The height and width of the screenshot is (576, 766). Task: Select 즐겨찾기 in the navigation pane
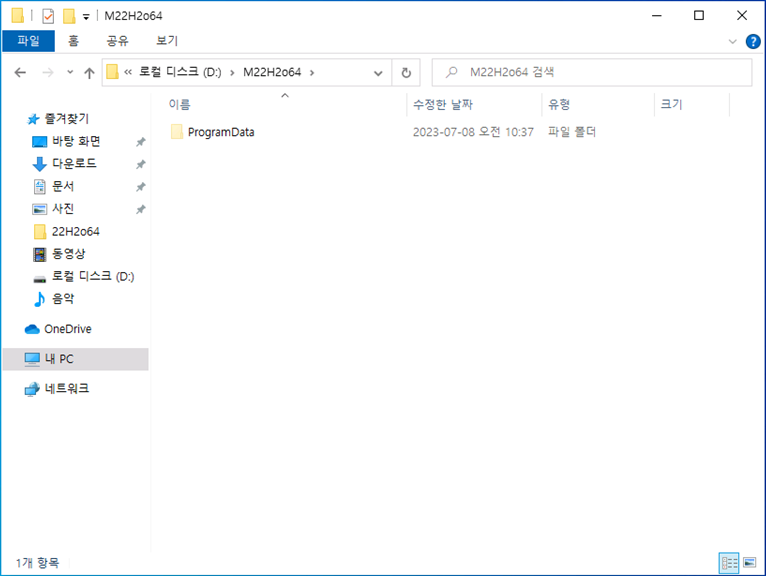coord(66,118)
